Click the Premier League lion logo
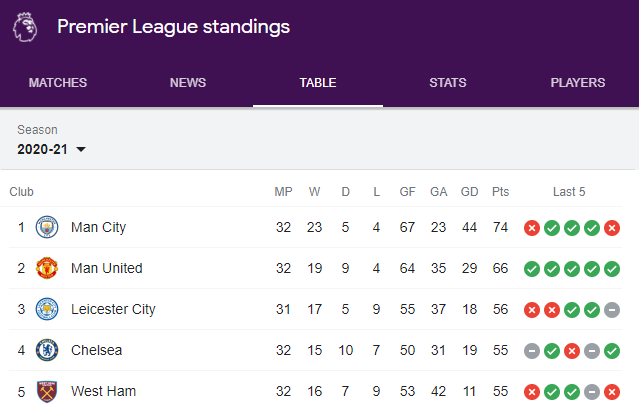 [x=25, y=27]
